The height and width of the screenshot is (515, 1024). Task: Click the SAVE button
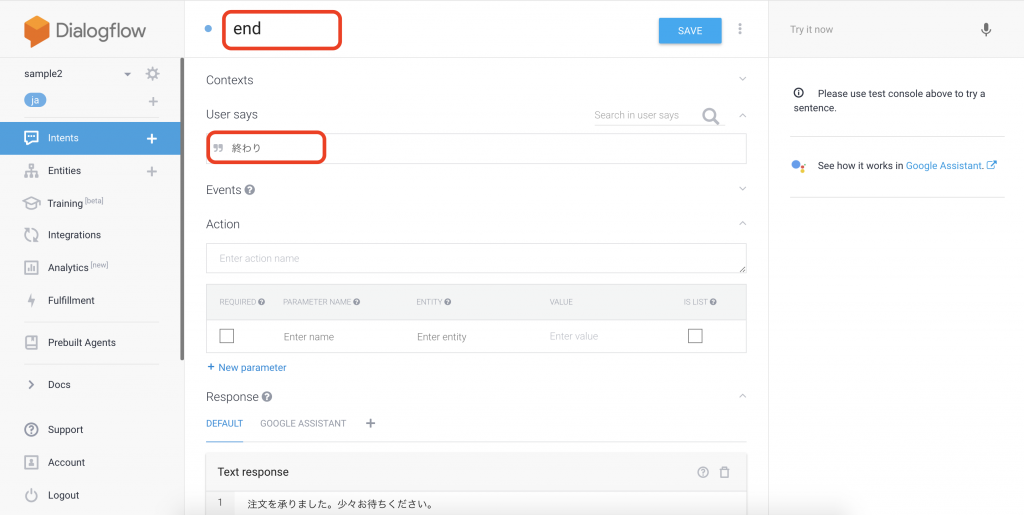coord(690,31)
